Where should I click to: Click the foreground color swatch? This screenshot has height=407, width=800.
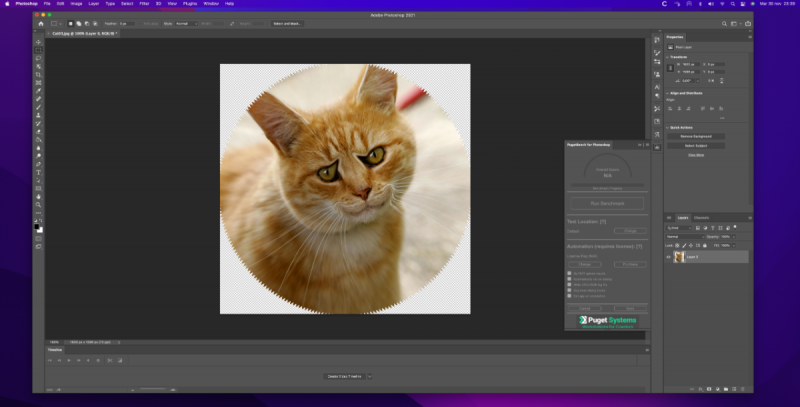coord(37,225)
